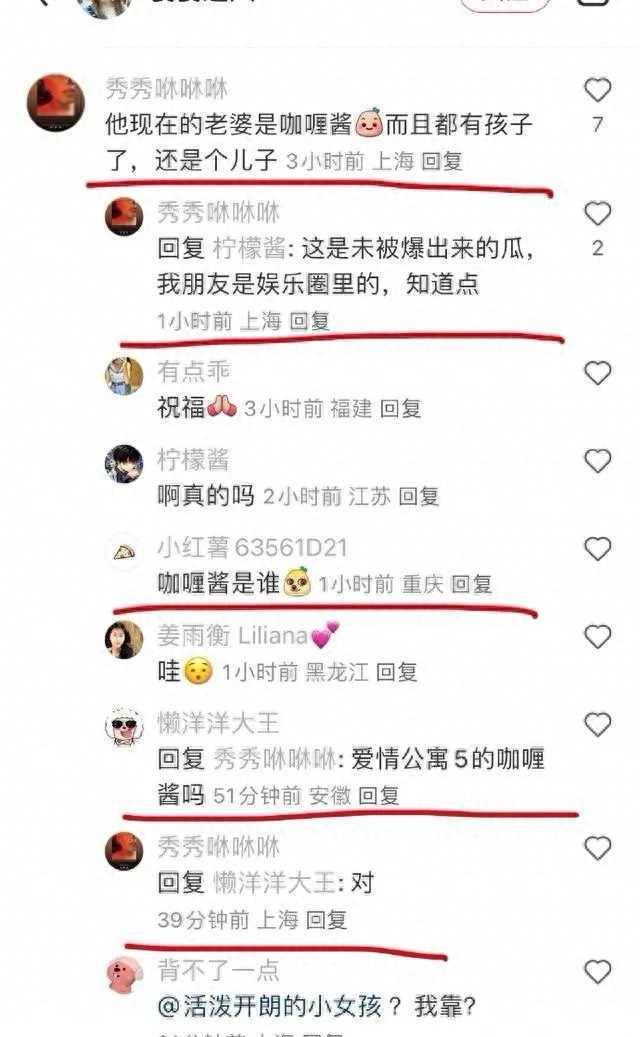Tap 回复 on the 39分钟前 上海 reply
This screenshot has height=1037, width=640.
point(327,920)
